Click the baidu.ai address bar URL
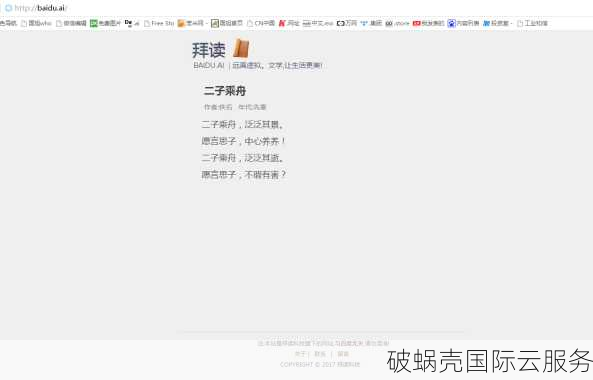 pyautogui.click(x=40, y=8)
